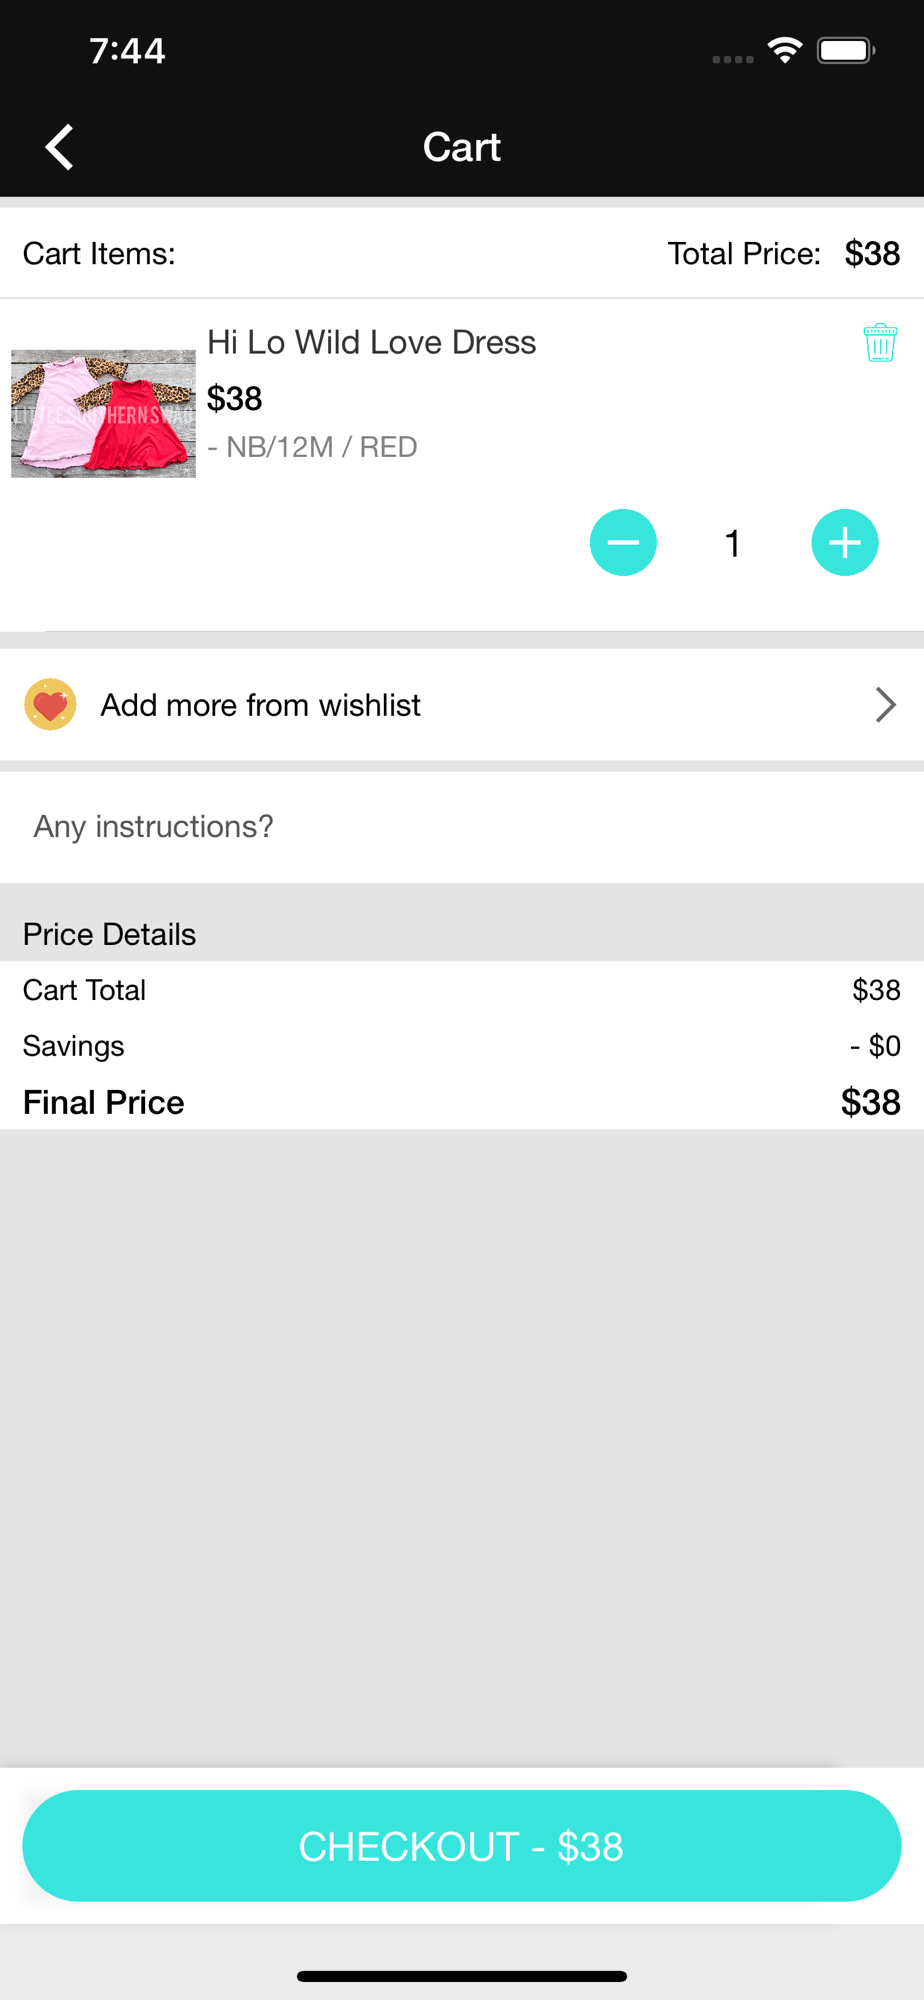Tap the Total Price $38 header value

(x=872, y=254)
